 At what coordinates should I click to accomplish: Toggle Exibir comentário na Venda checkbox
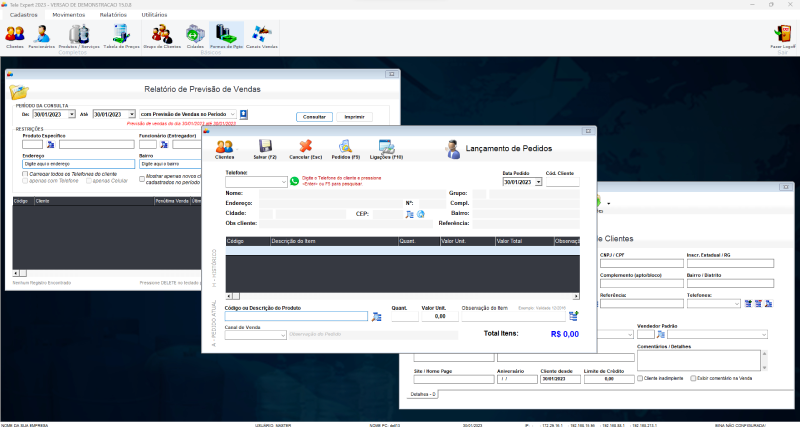pyautogui.click(x=693, y=378)
